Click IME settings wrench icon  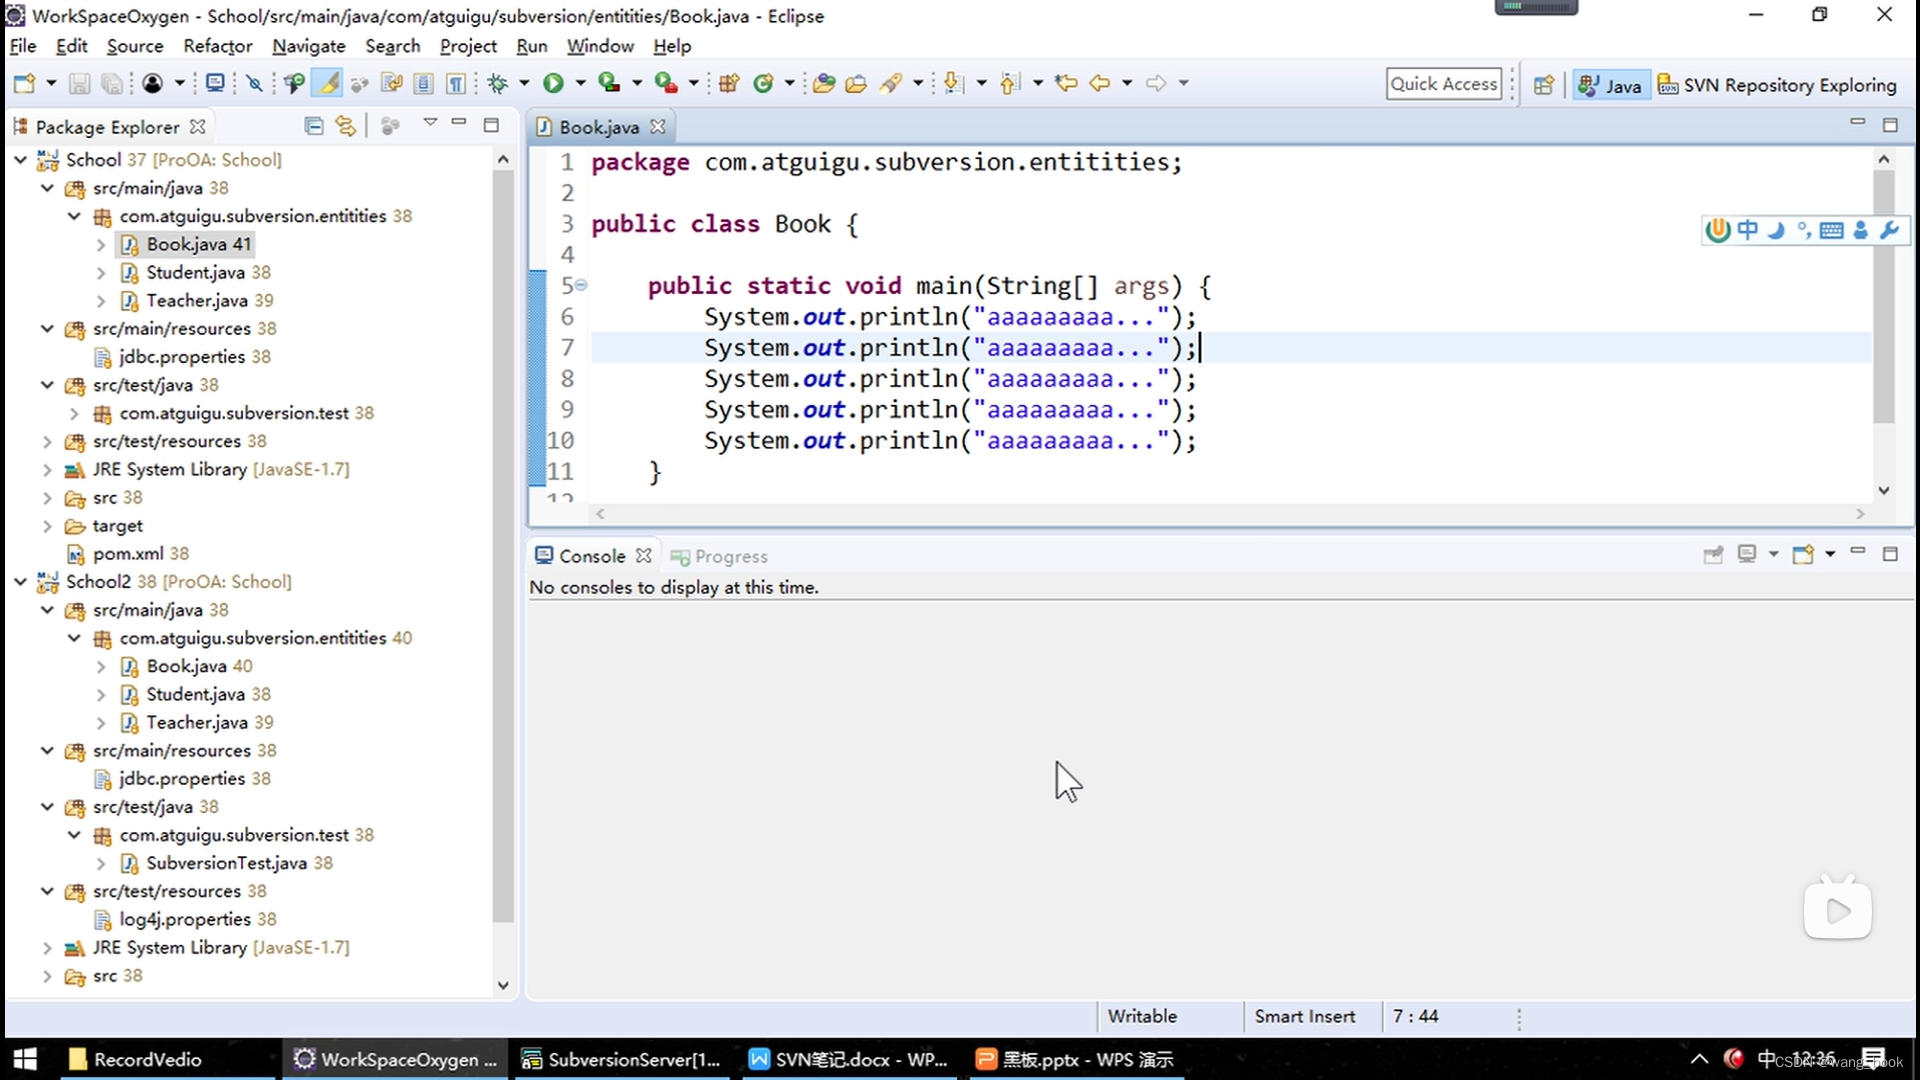point(1889,230)
